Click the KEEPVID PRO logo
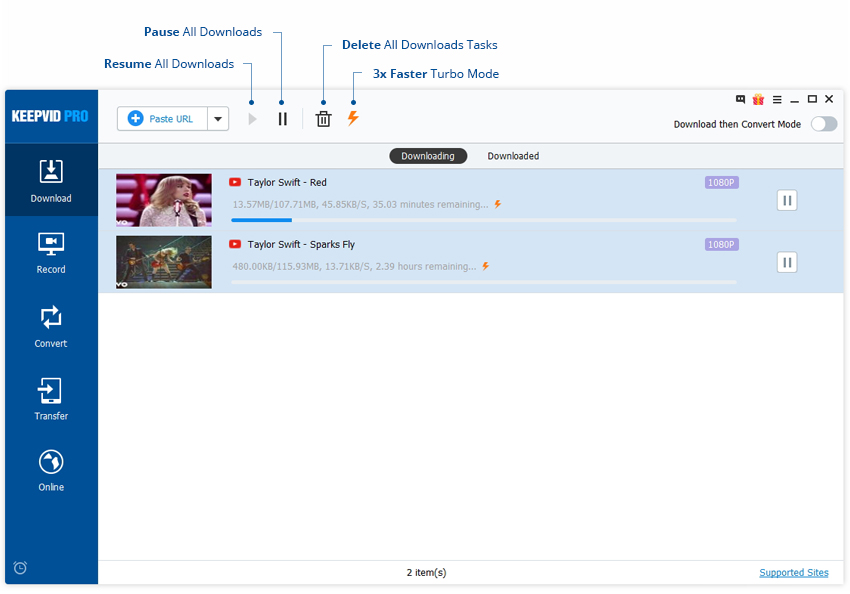 (50, 116)
